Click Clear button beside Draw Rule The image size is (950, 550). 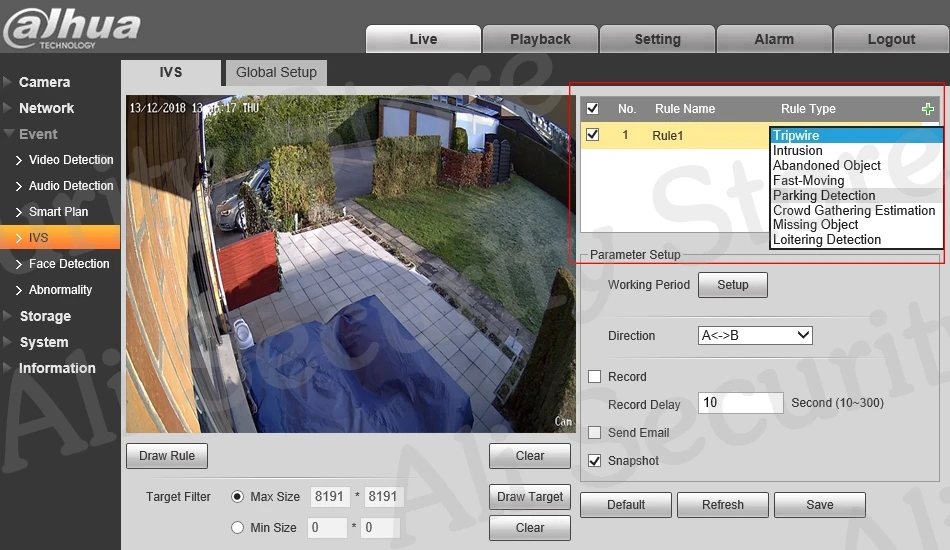(530, 456)
